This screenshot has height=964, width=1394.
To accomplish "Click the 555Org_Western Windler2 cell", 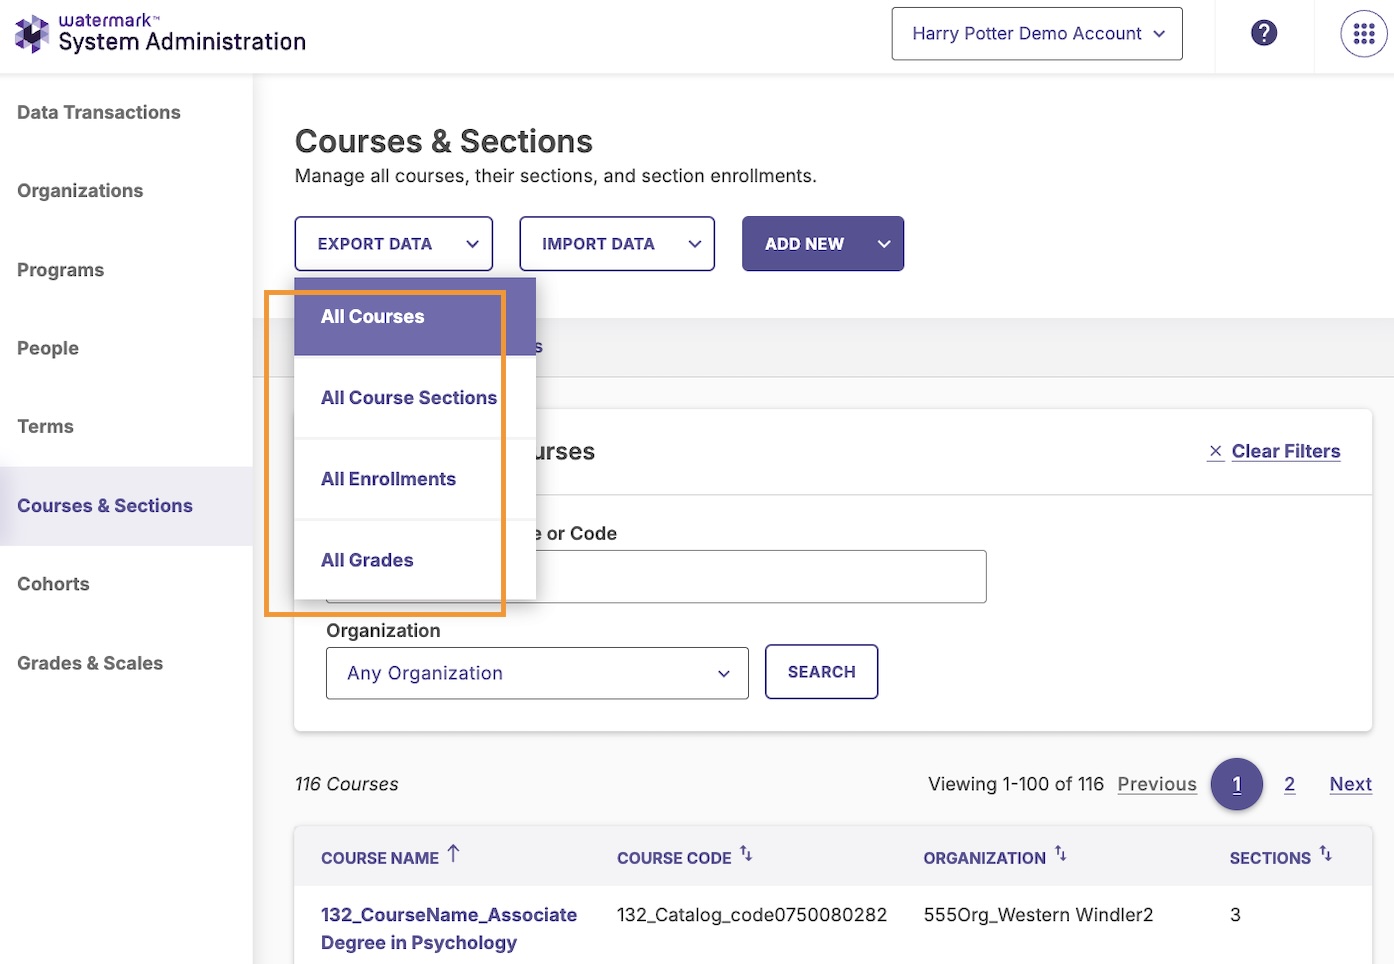I will pyautogui.click(x=1038, y=915).
